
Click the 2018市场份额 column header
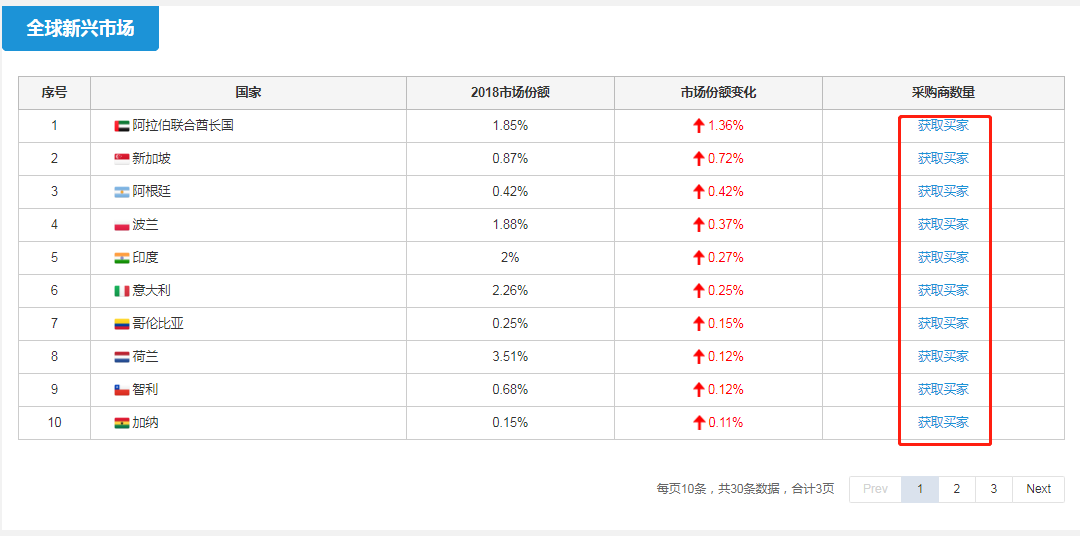[x=510, y=93]
